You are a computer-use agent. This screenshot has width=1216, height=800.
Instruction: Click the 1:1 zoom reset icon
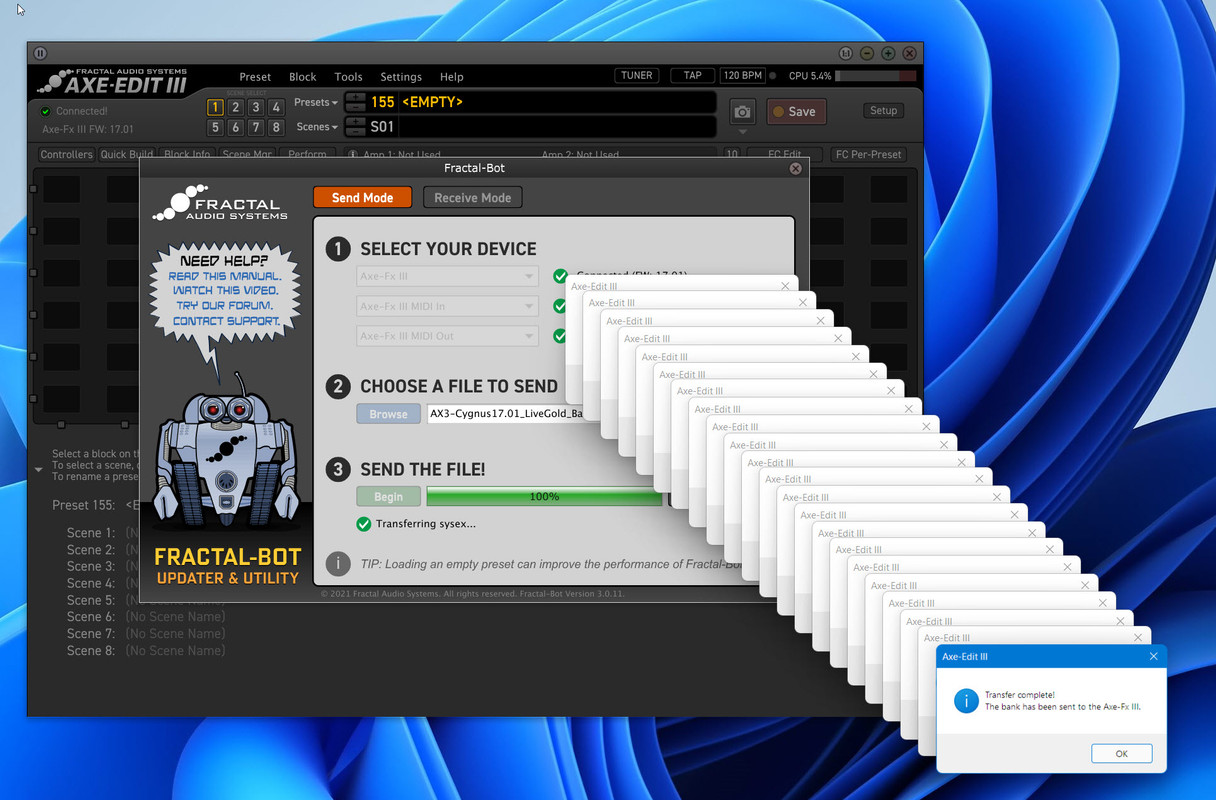click(x=846, y=53)
